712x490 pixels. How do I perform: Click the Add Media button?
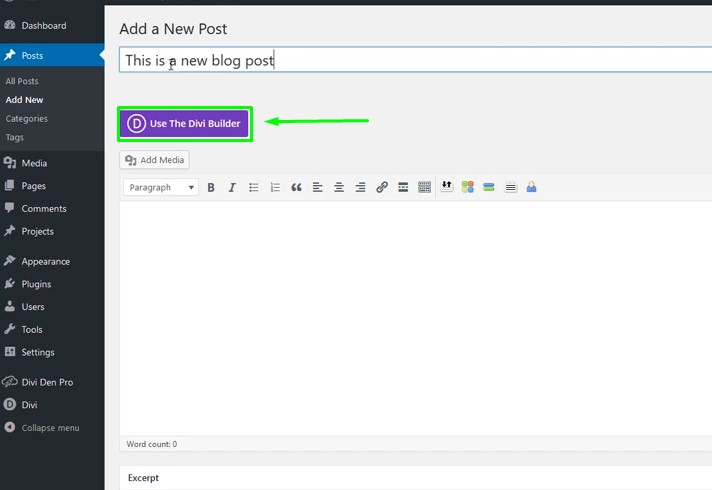pos(155,160)
